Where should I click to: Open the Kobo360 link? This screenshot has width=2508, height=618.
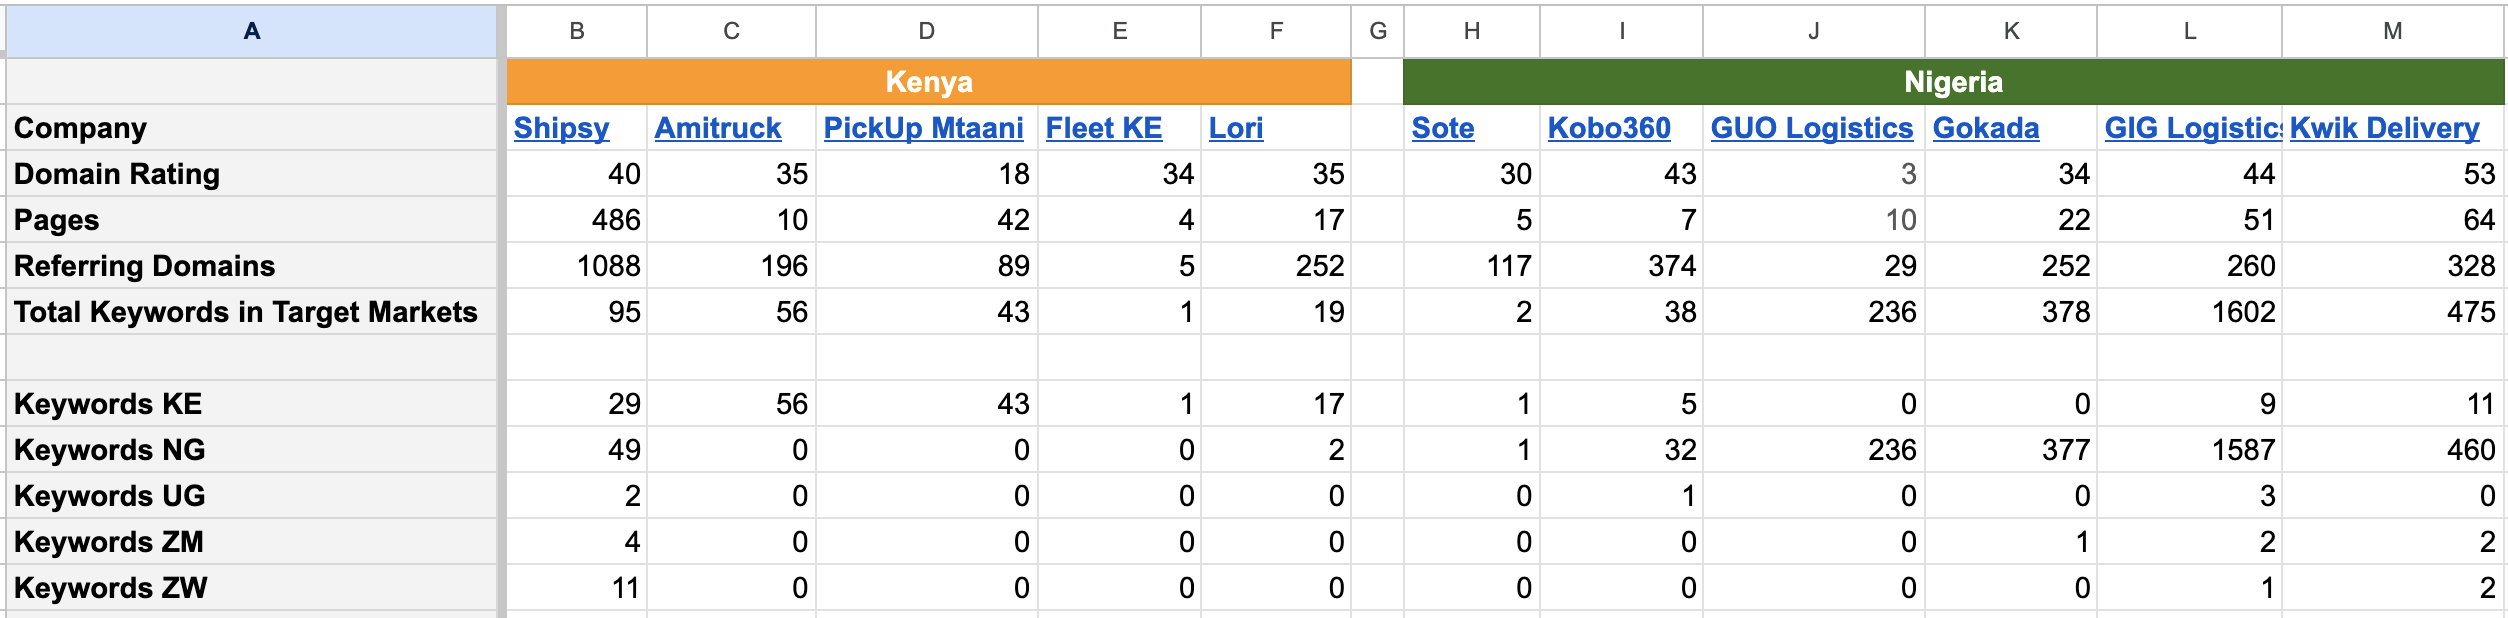tap(1608, 128)
